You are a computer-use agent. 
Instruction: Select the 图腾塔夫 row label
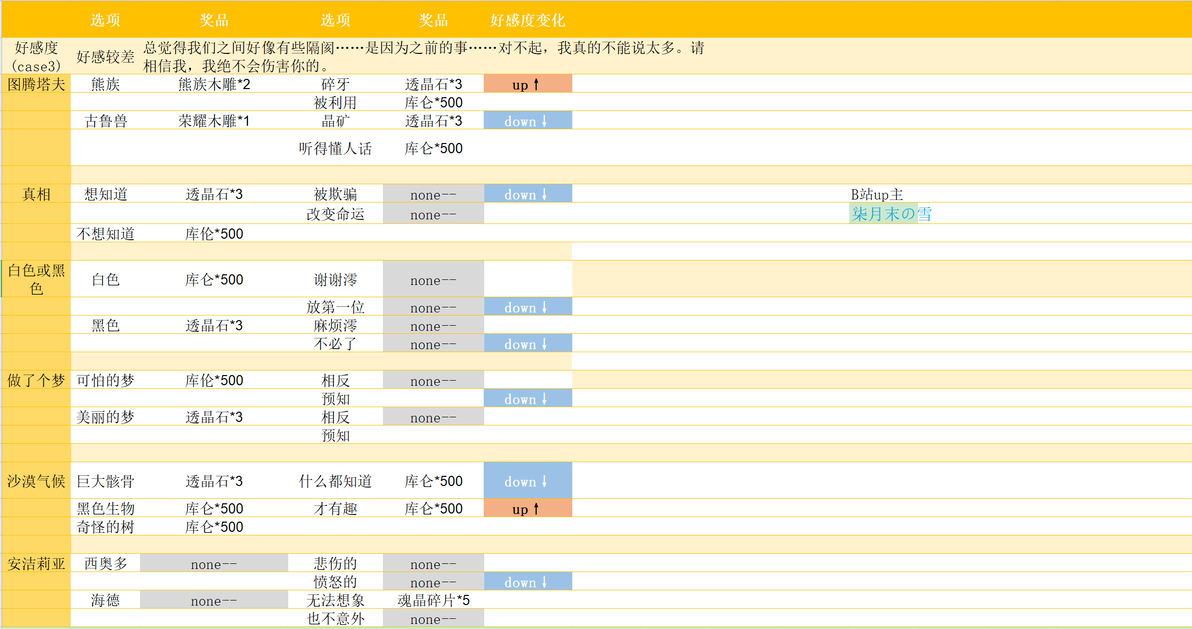point(36,84)
